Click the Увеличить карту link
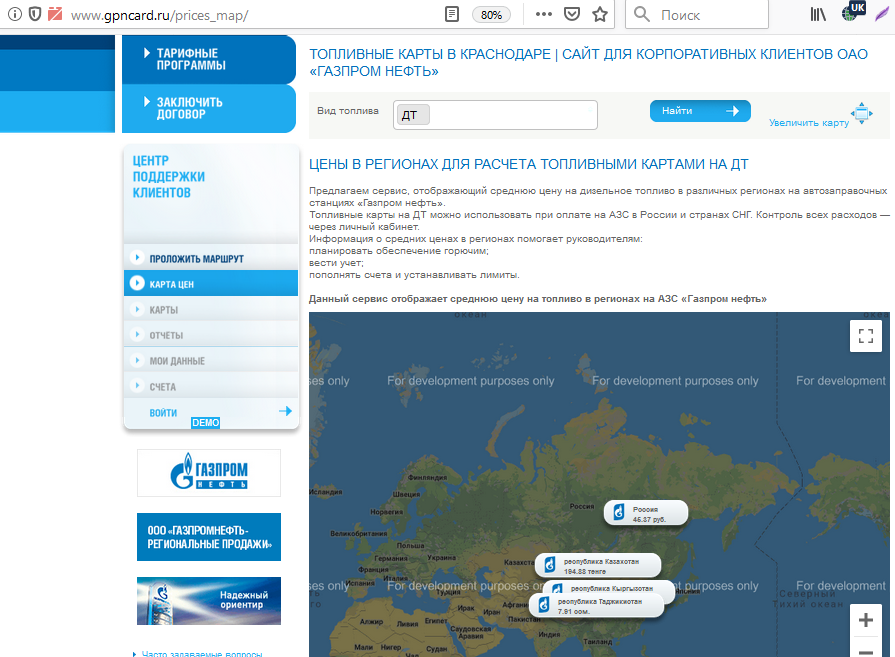 pos(808,123)
